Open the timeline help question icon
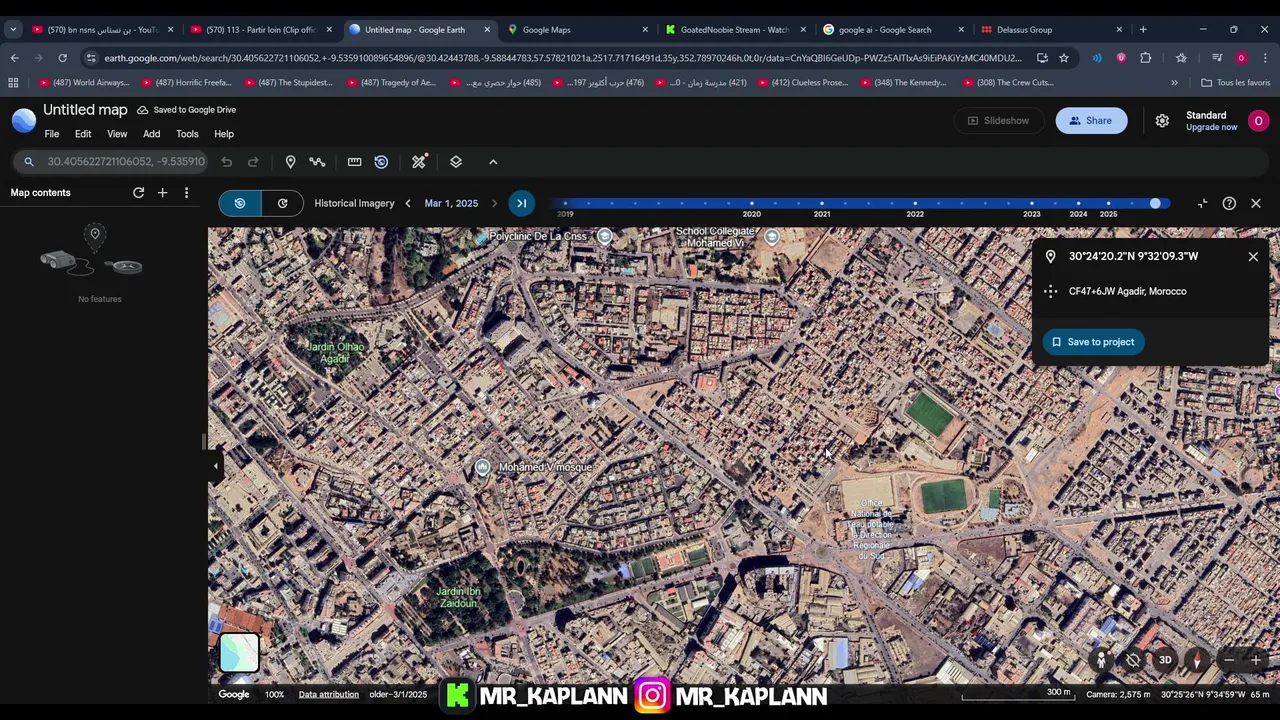 pyautogui.click(x=1229, y=203)
